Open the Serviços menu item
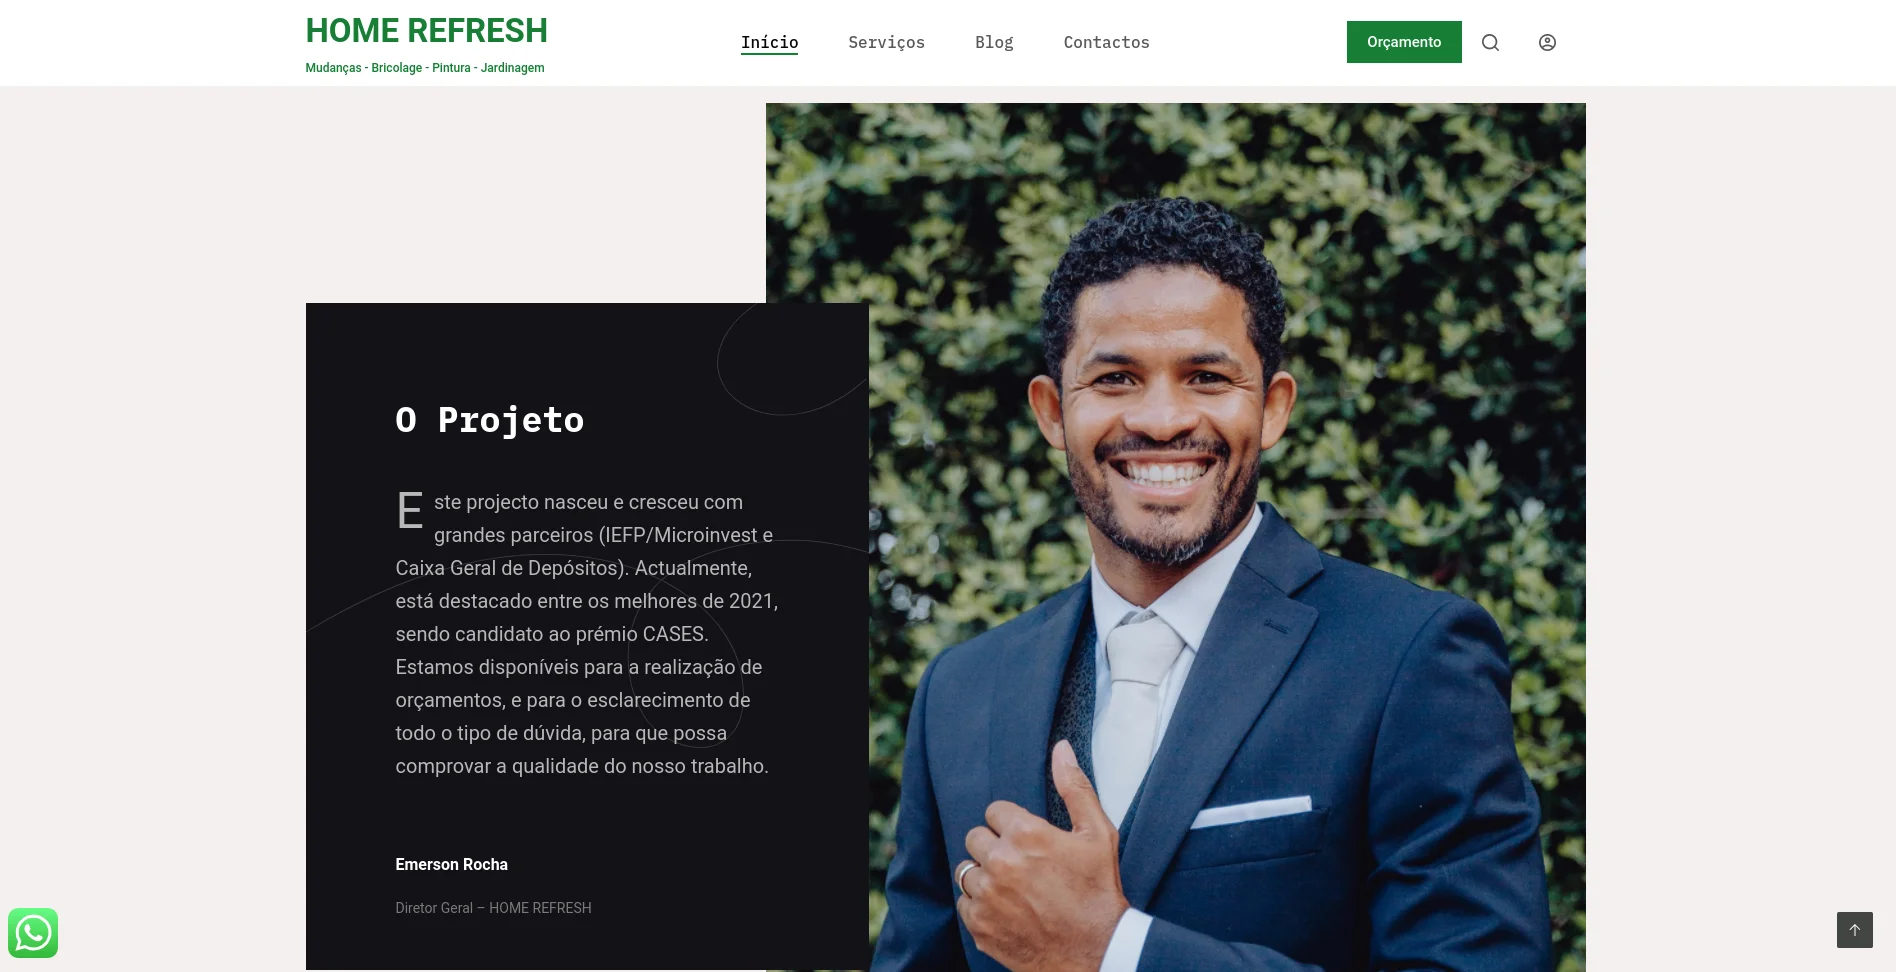This screenshot has height=972, width=1896. click(886, 42)
